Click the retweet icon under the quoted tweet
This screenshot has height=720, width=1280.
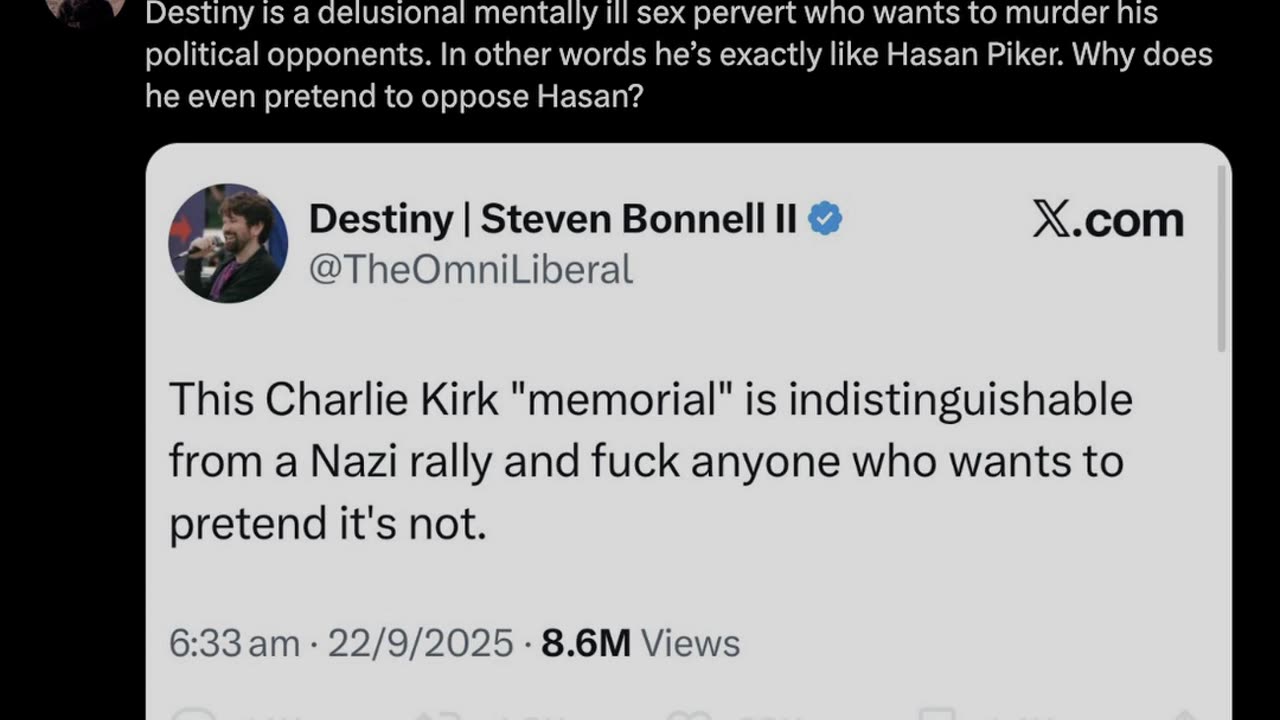[x=433, y=714]
